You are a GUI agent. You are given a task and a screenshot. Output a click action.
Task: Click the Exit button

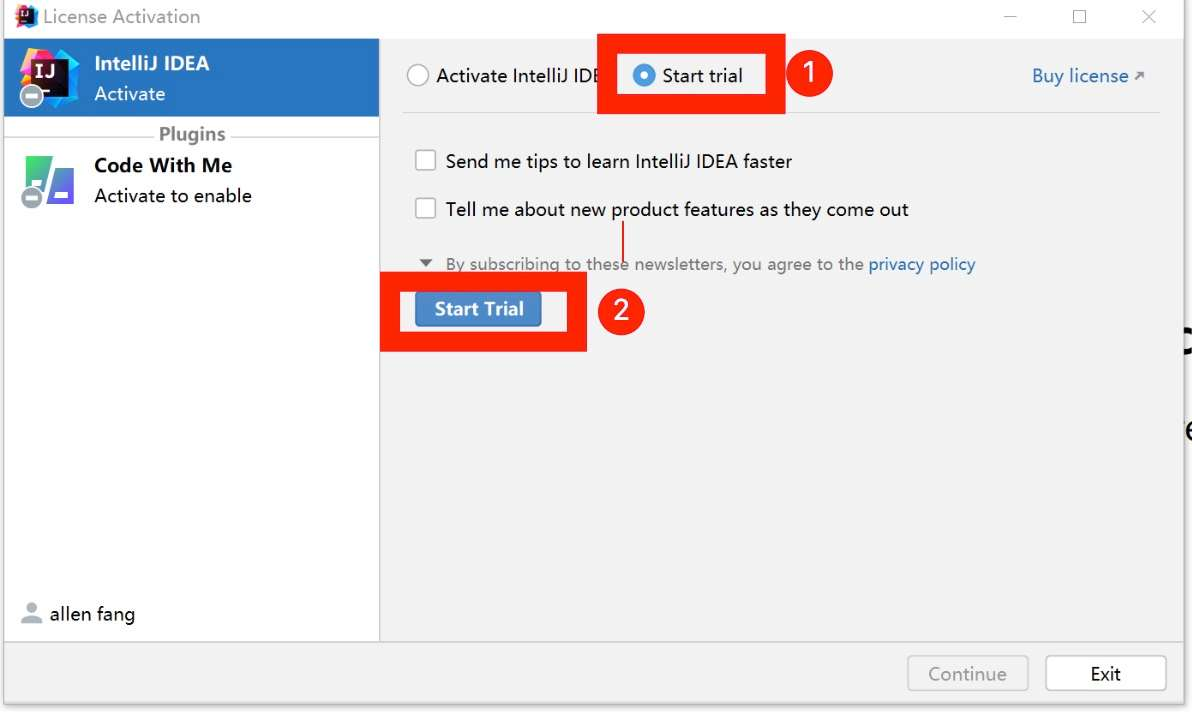[1105, 673]
